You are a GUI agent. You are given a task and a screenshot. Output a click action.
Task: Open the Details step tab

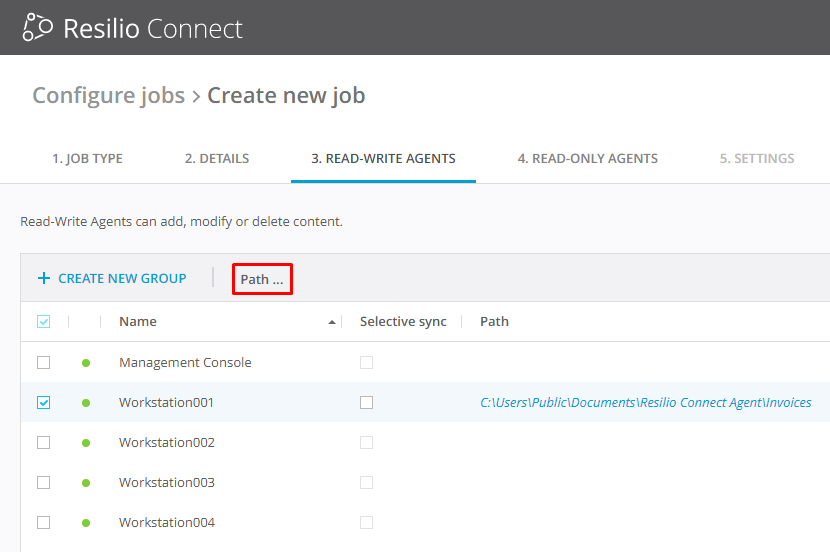(x=217, y=158)
